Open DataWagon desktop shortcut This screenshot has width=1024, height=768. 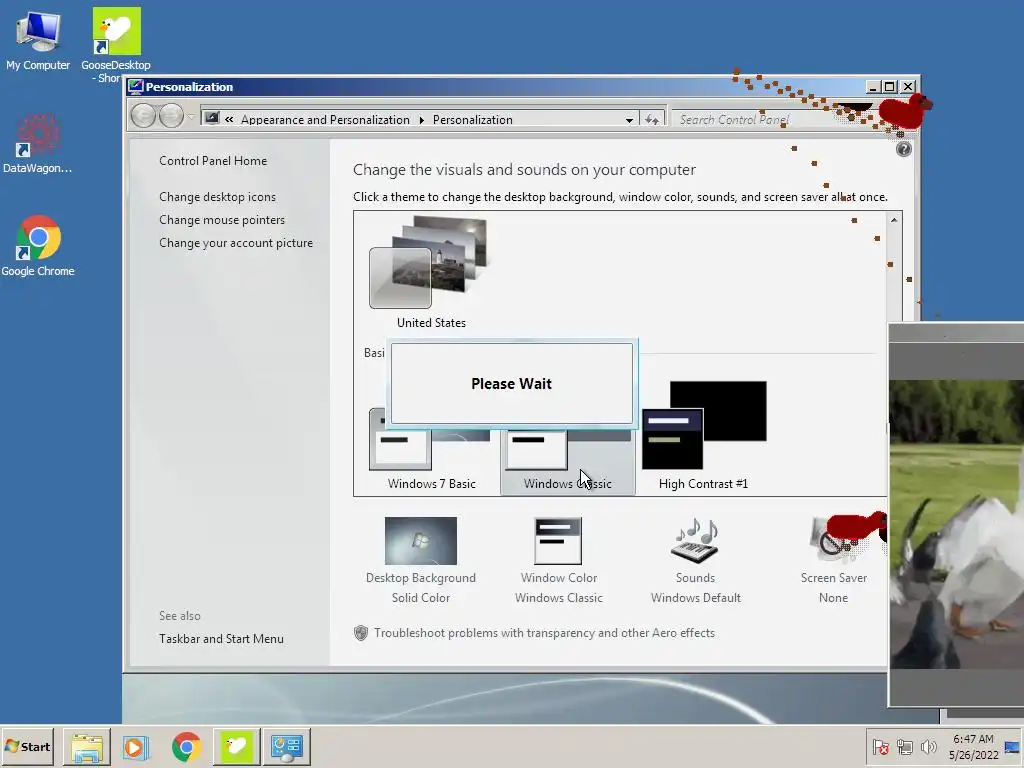37,144
